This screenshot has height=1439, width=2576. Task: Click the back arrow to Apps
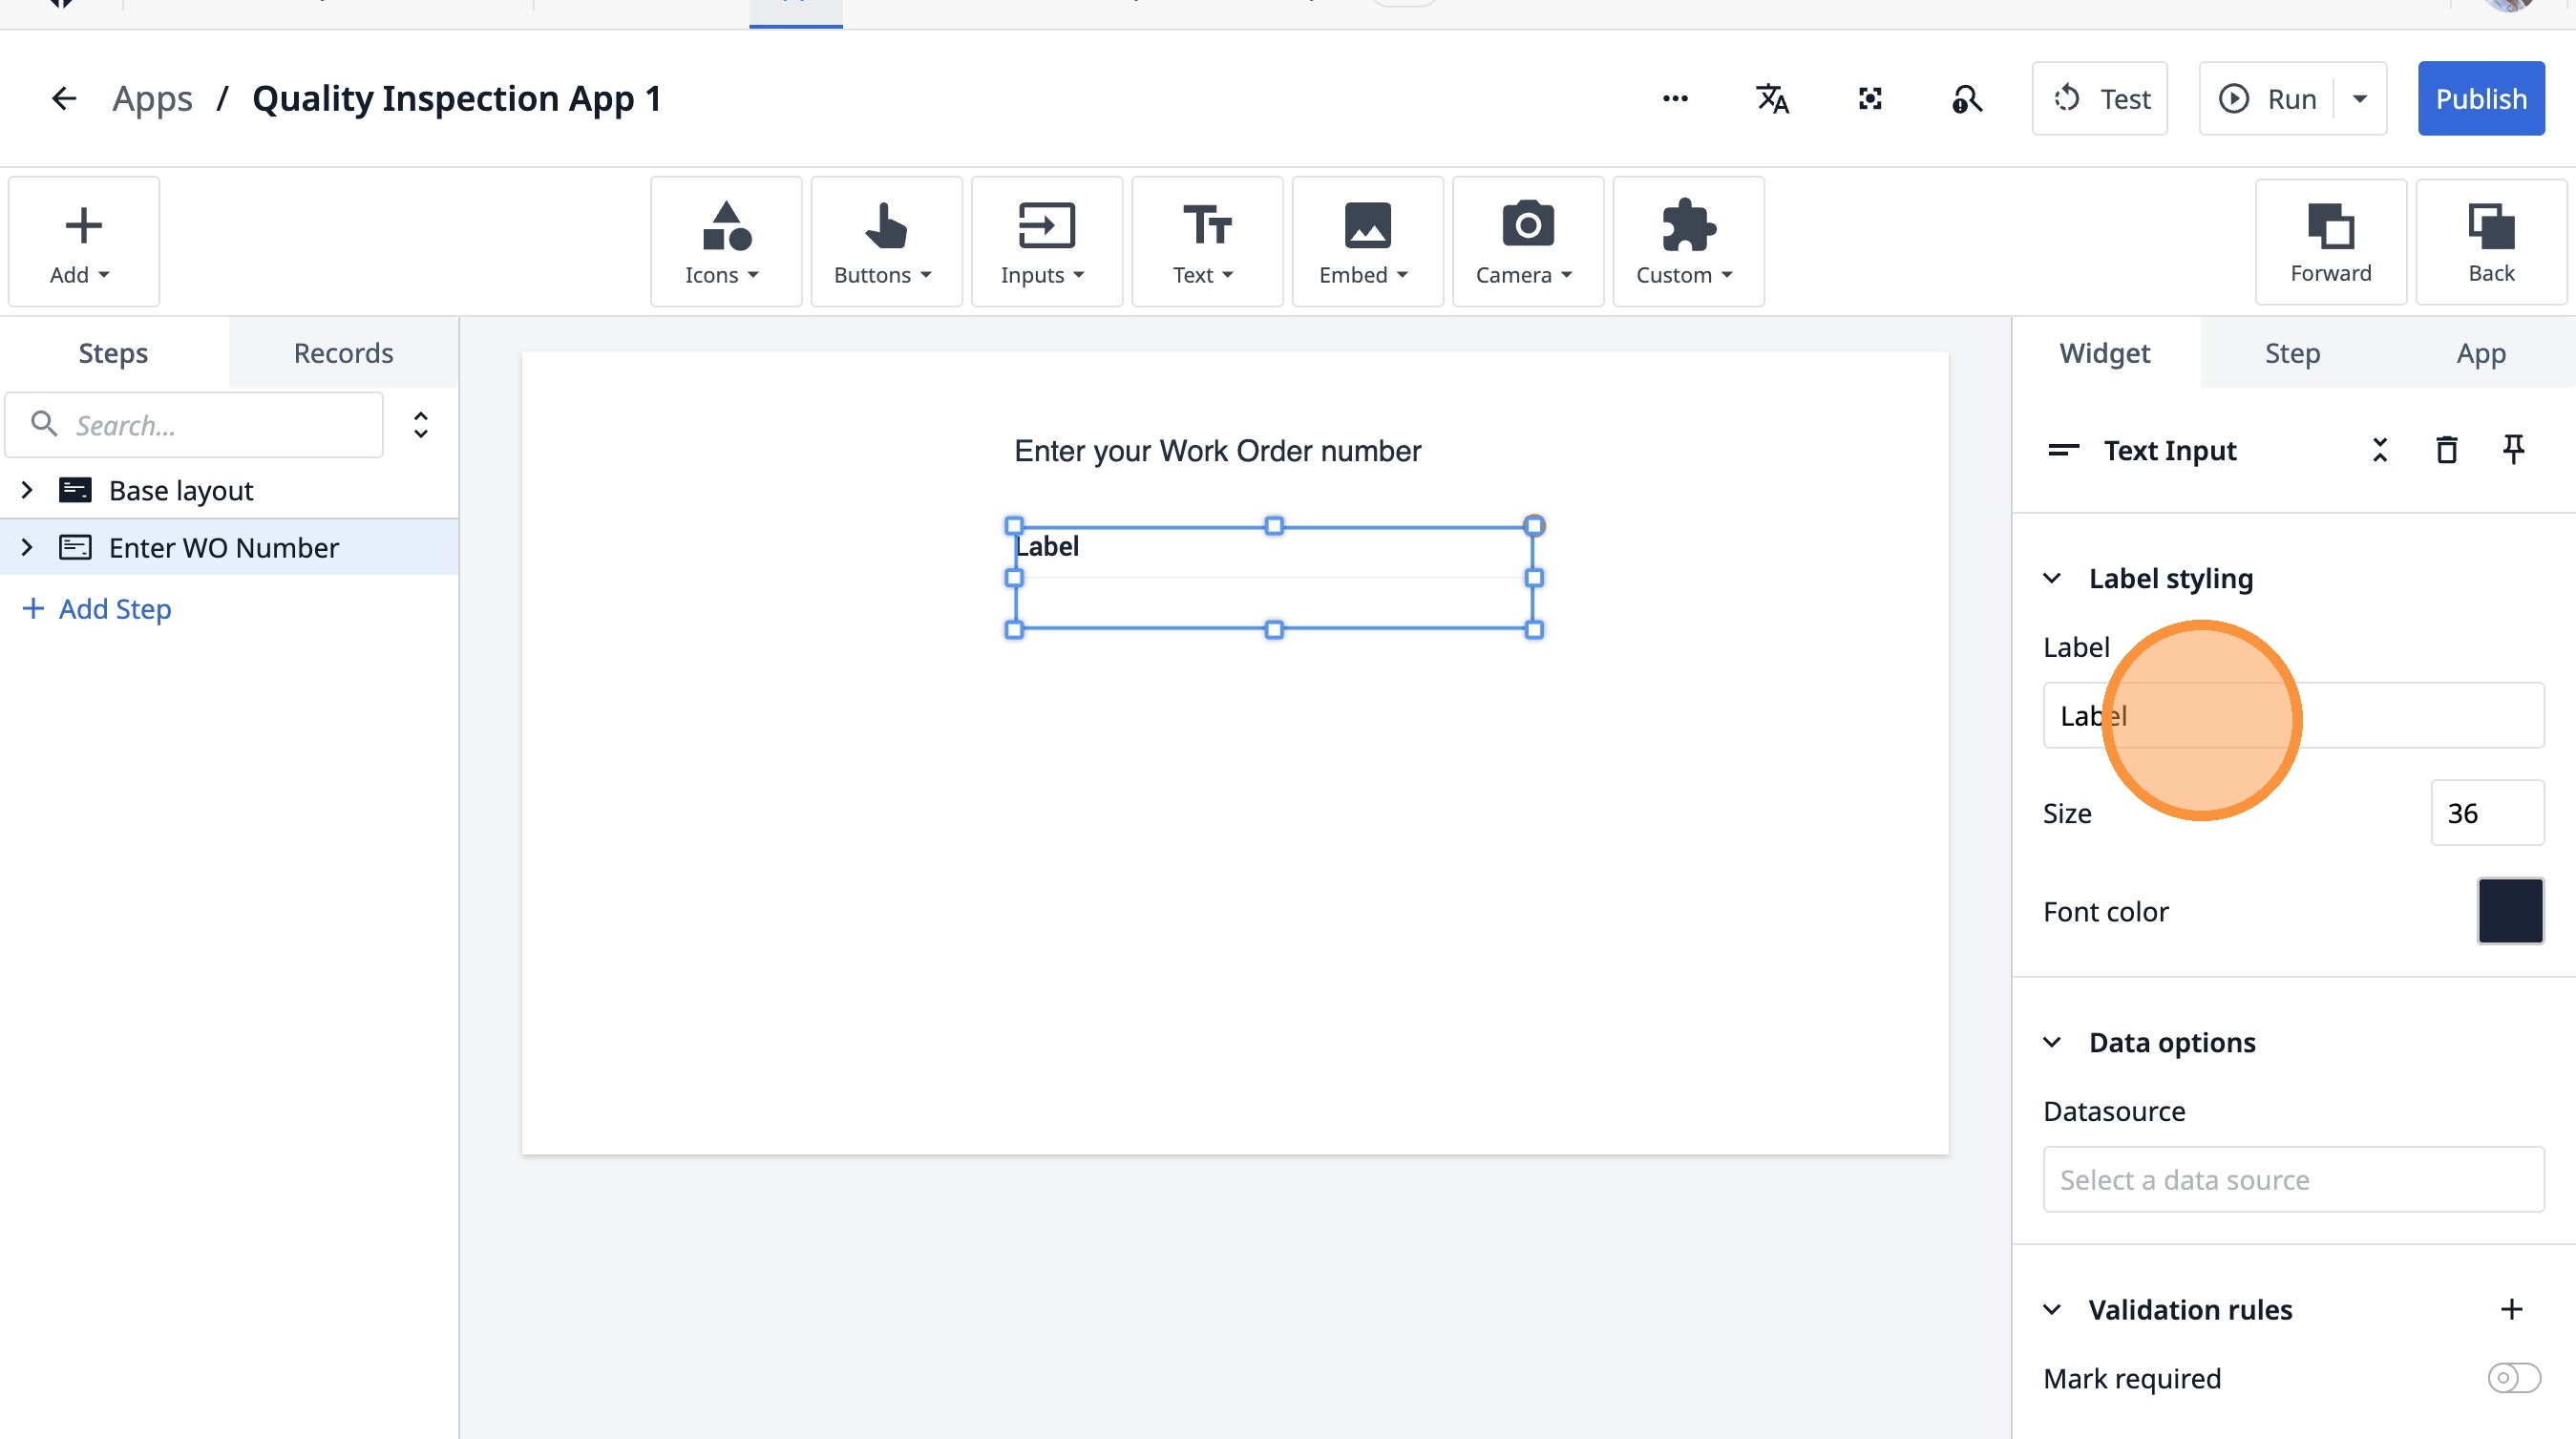[64, 98]
